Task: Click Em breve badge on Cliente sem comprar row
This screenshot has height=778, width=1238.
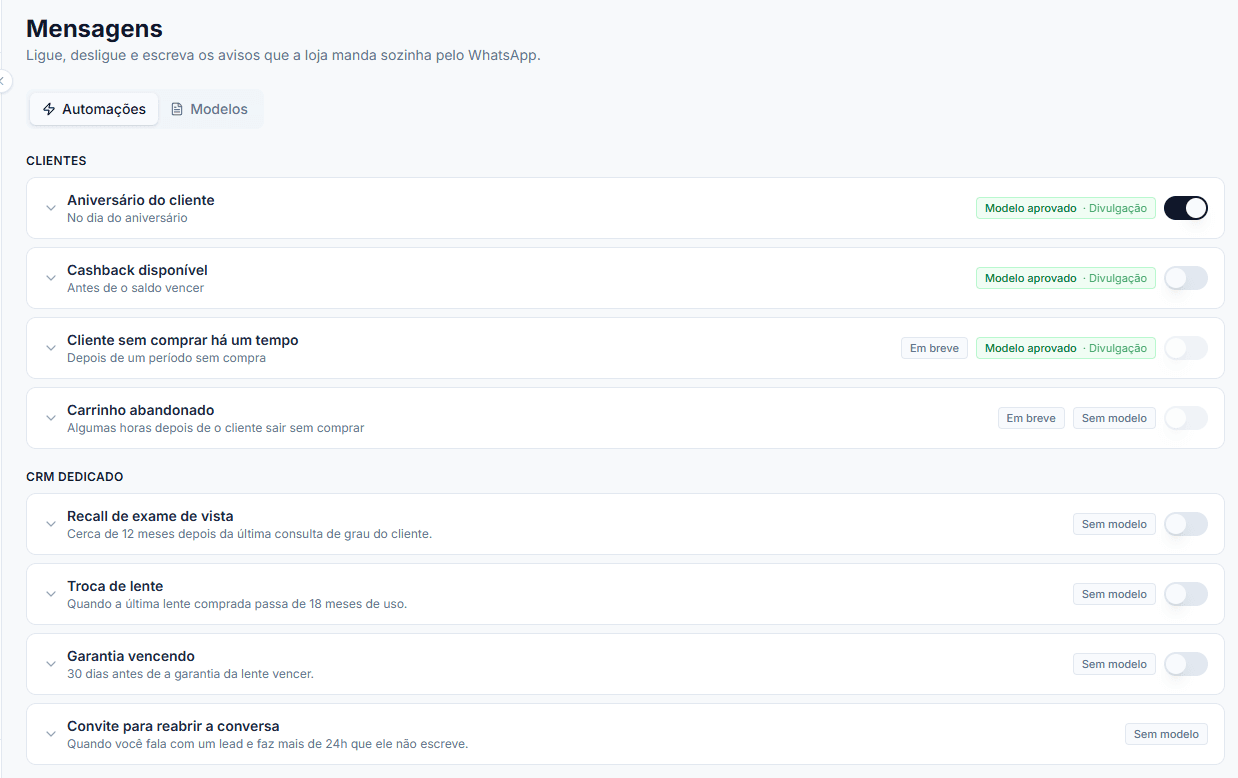Action: coord(934,348)
